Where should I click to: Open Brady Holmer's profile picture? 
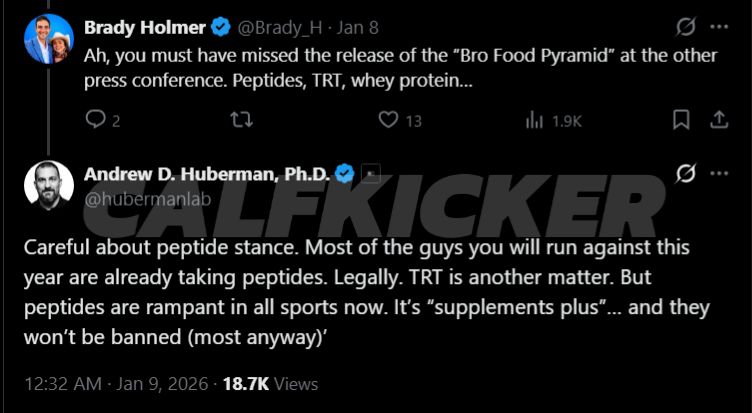(x=48, y=38)
